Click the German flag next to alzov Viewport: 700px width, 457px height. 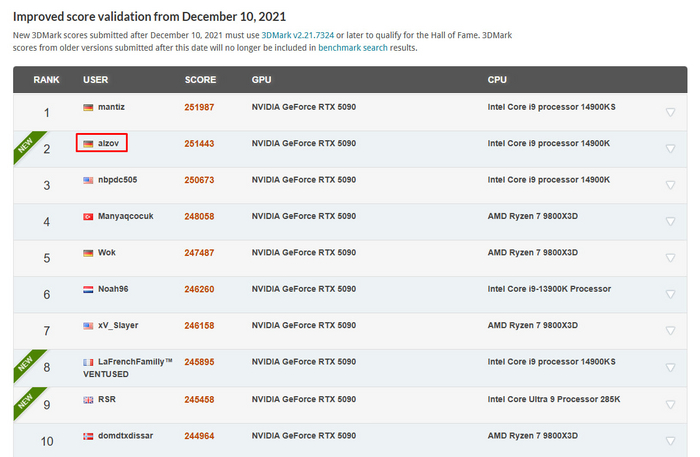click(88, 144)
